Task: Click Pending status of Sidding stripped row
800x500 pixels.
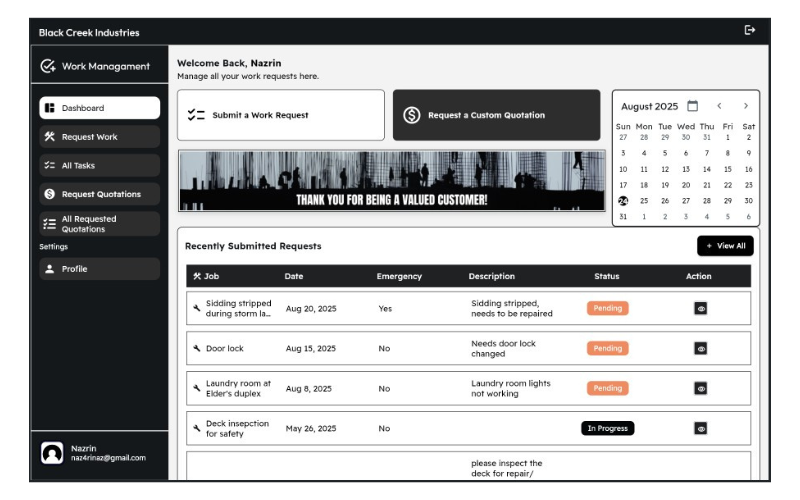Action: (608, 308)
